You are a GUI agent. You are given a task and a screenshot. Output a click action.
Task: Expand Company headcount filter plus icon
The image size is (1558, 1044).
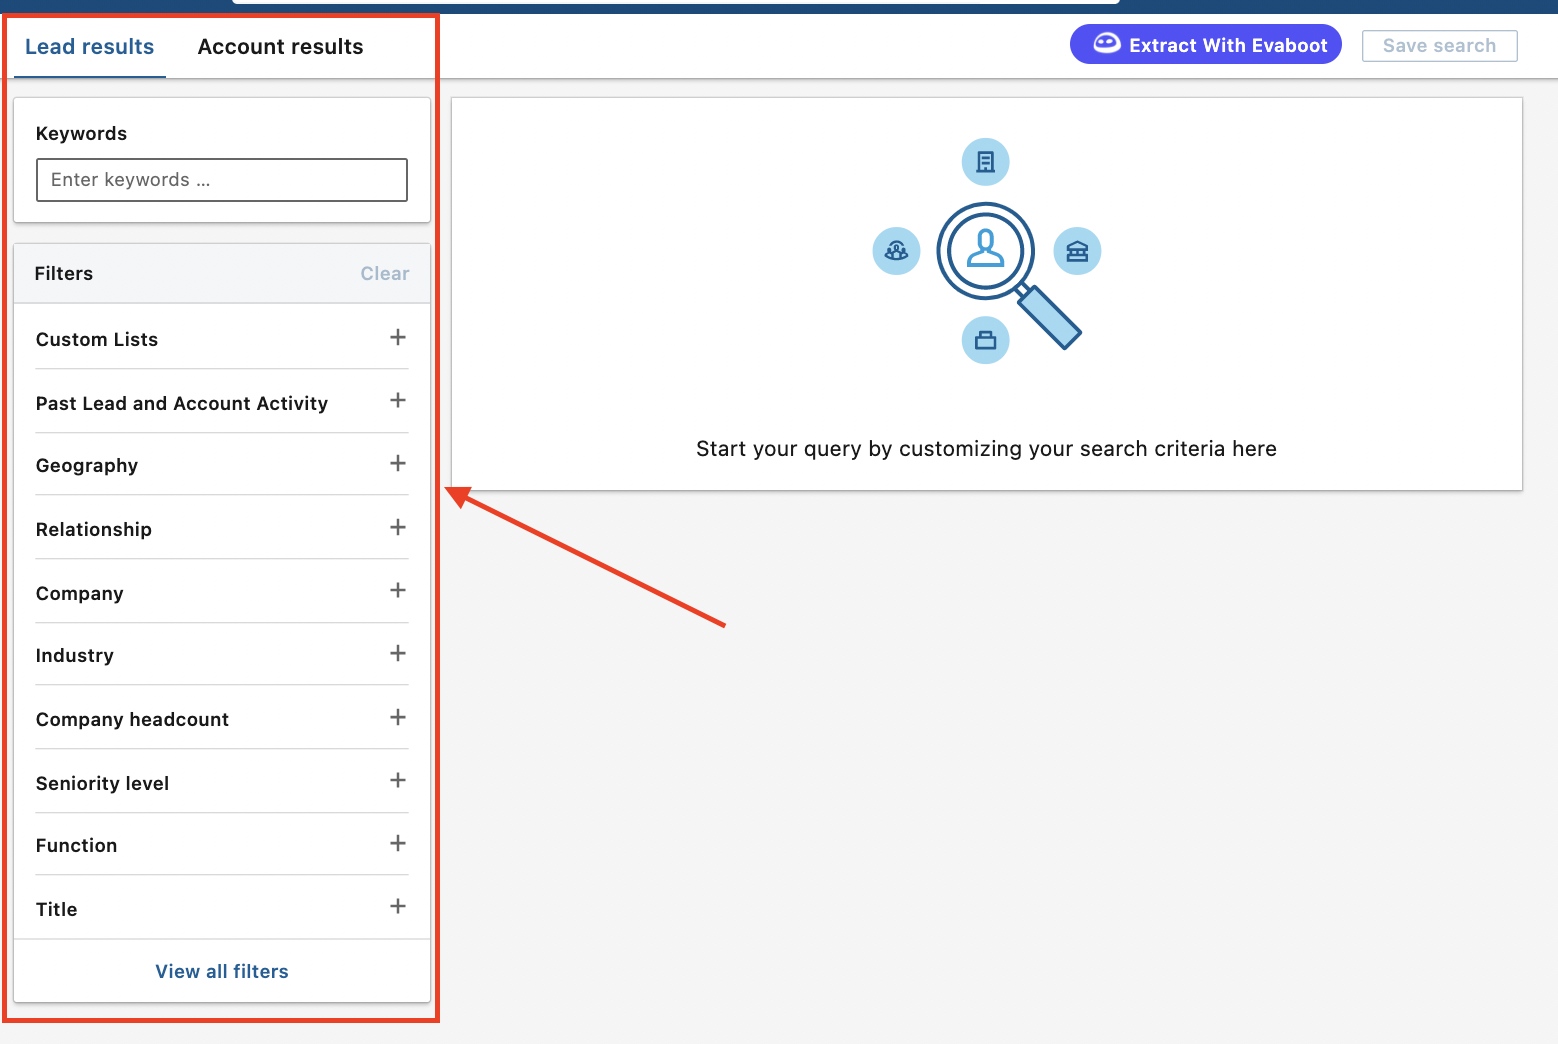point(398,717)
